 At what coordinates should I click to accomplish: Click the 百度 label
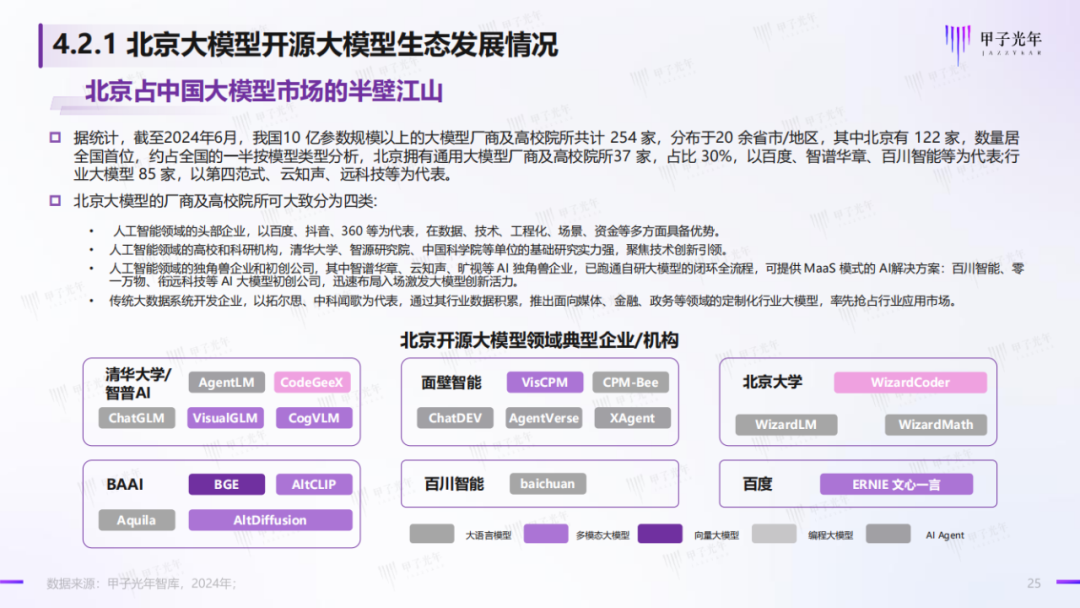758,484
